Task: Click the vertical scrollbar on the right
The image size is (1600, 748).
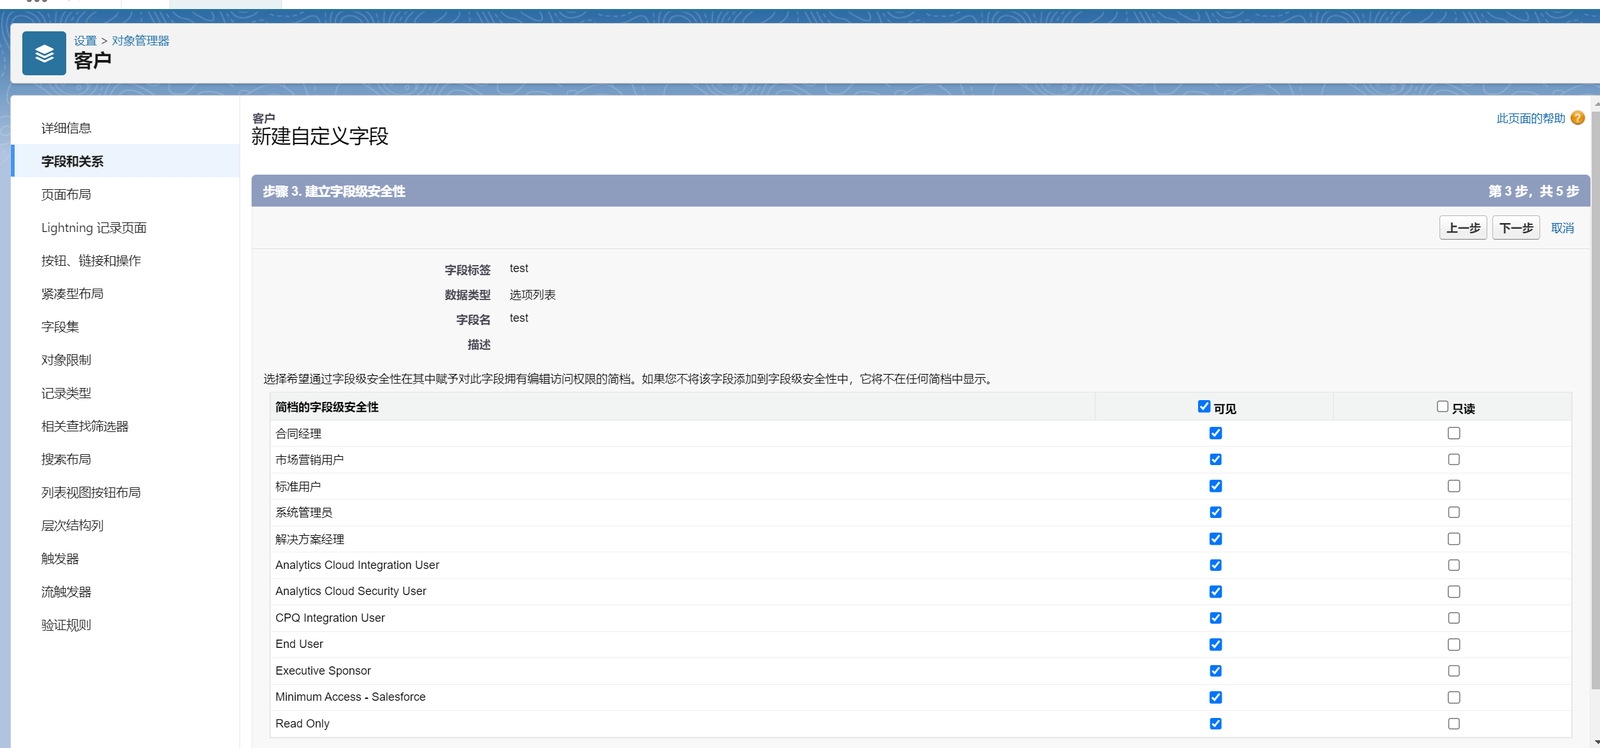Action: tap(1595, 400)
